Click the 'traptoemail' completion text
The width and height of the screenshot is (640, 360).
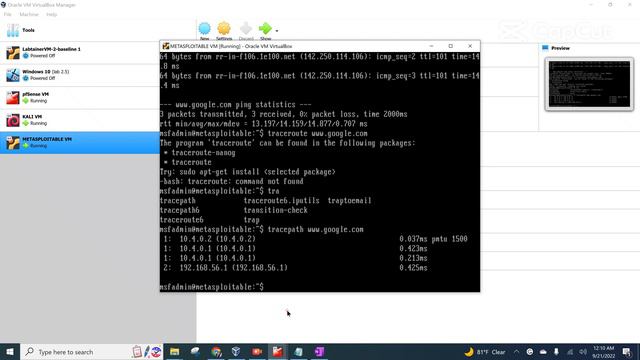click(349, 200)
